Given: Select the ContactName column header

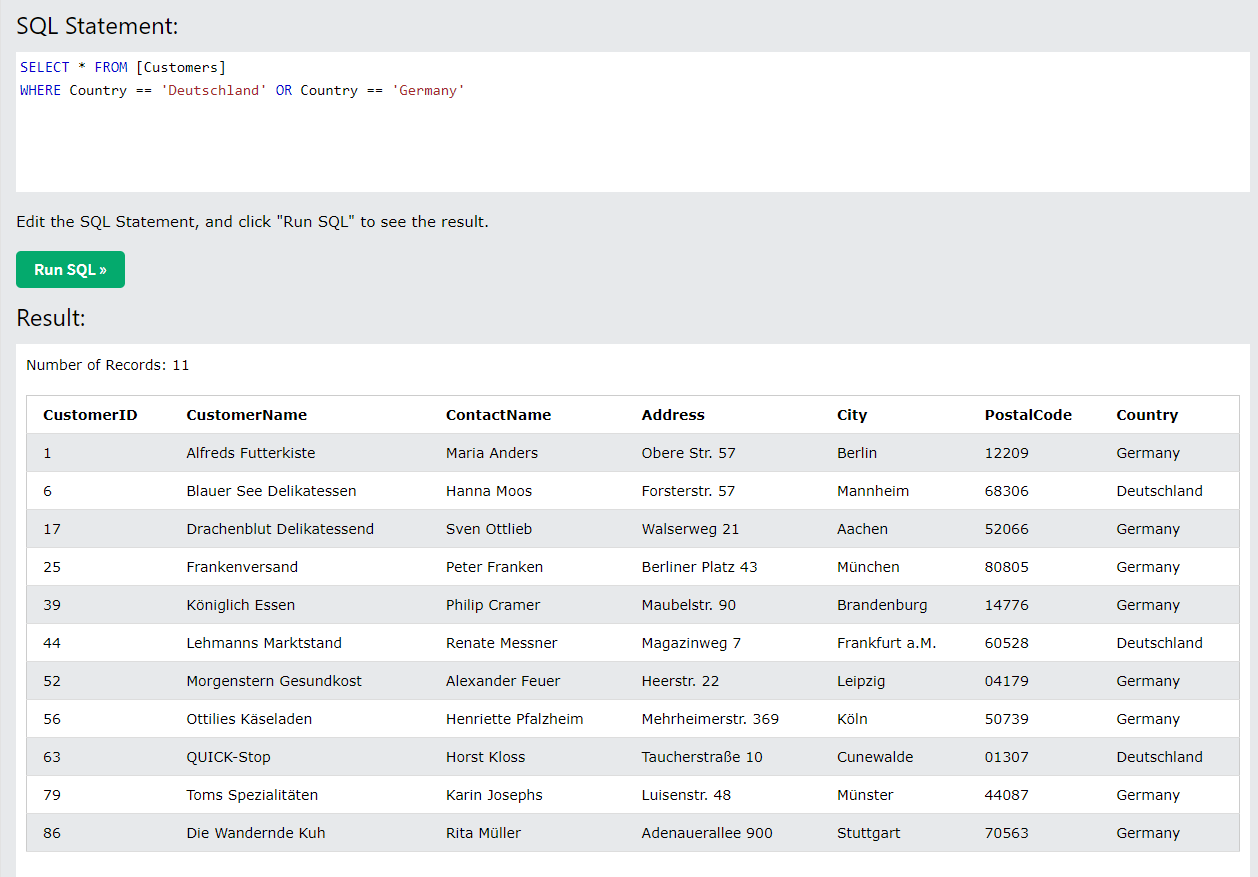Looking at the screenshot, I should [x=498, y=415].
